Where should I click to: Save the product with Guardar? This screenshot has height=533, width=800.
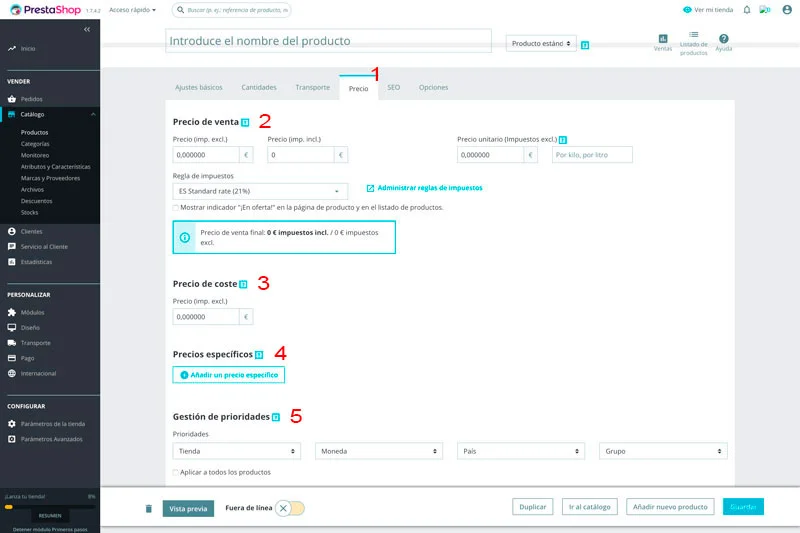(x=743, y=507)
